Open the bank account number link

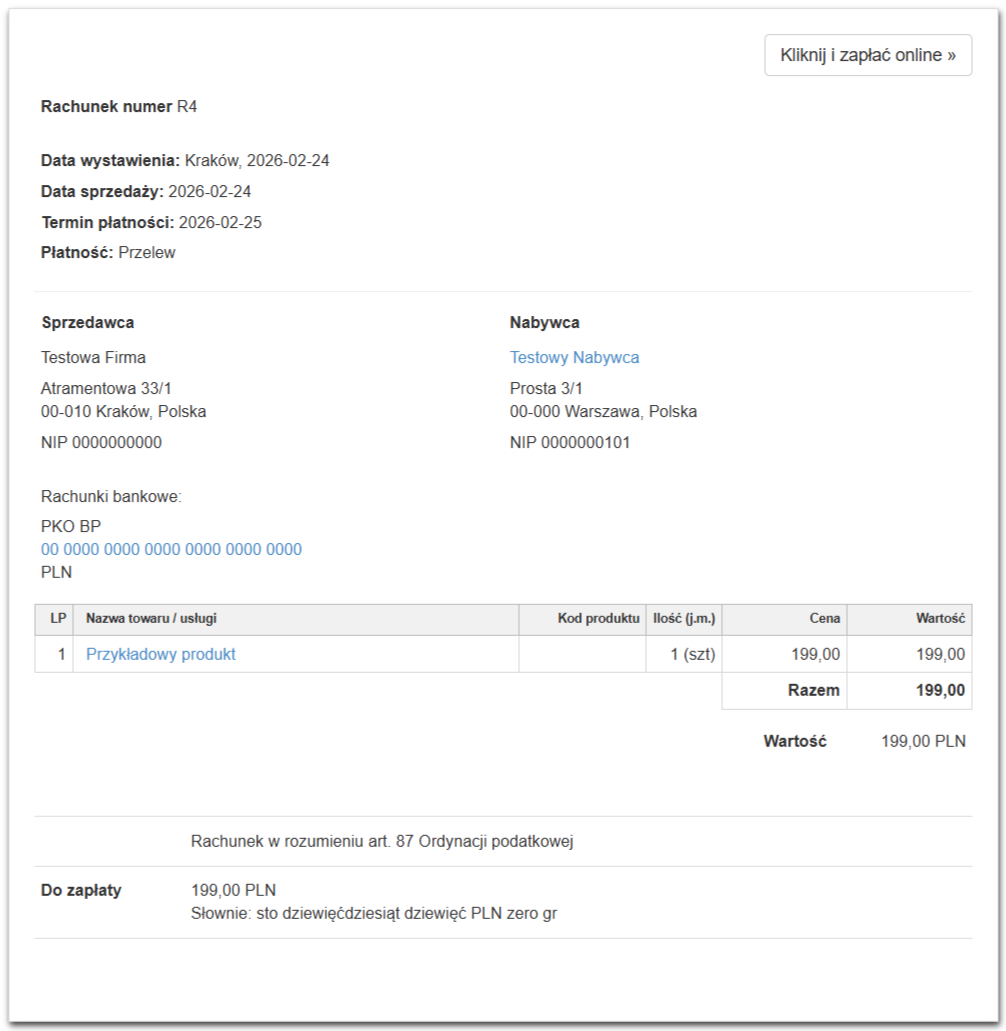point(171,549)
